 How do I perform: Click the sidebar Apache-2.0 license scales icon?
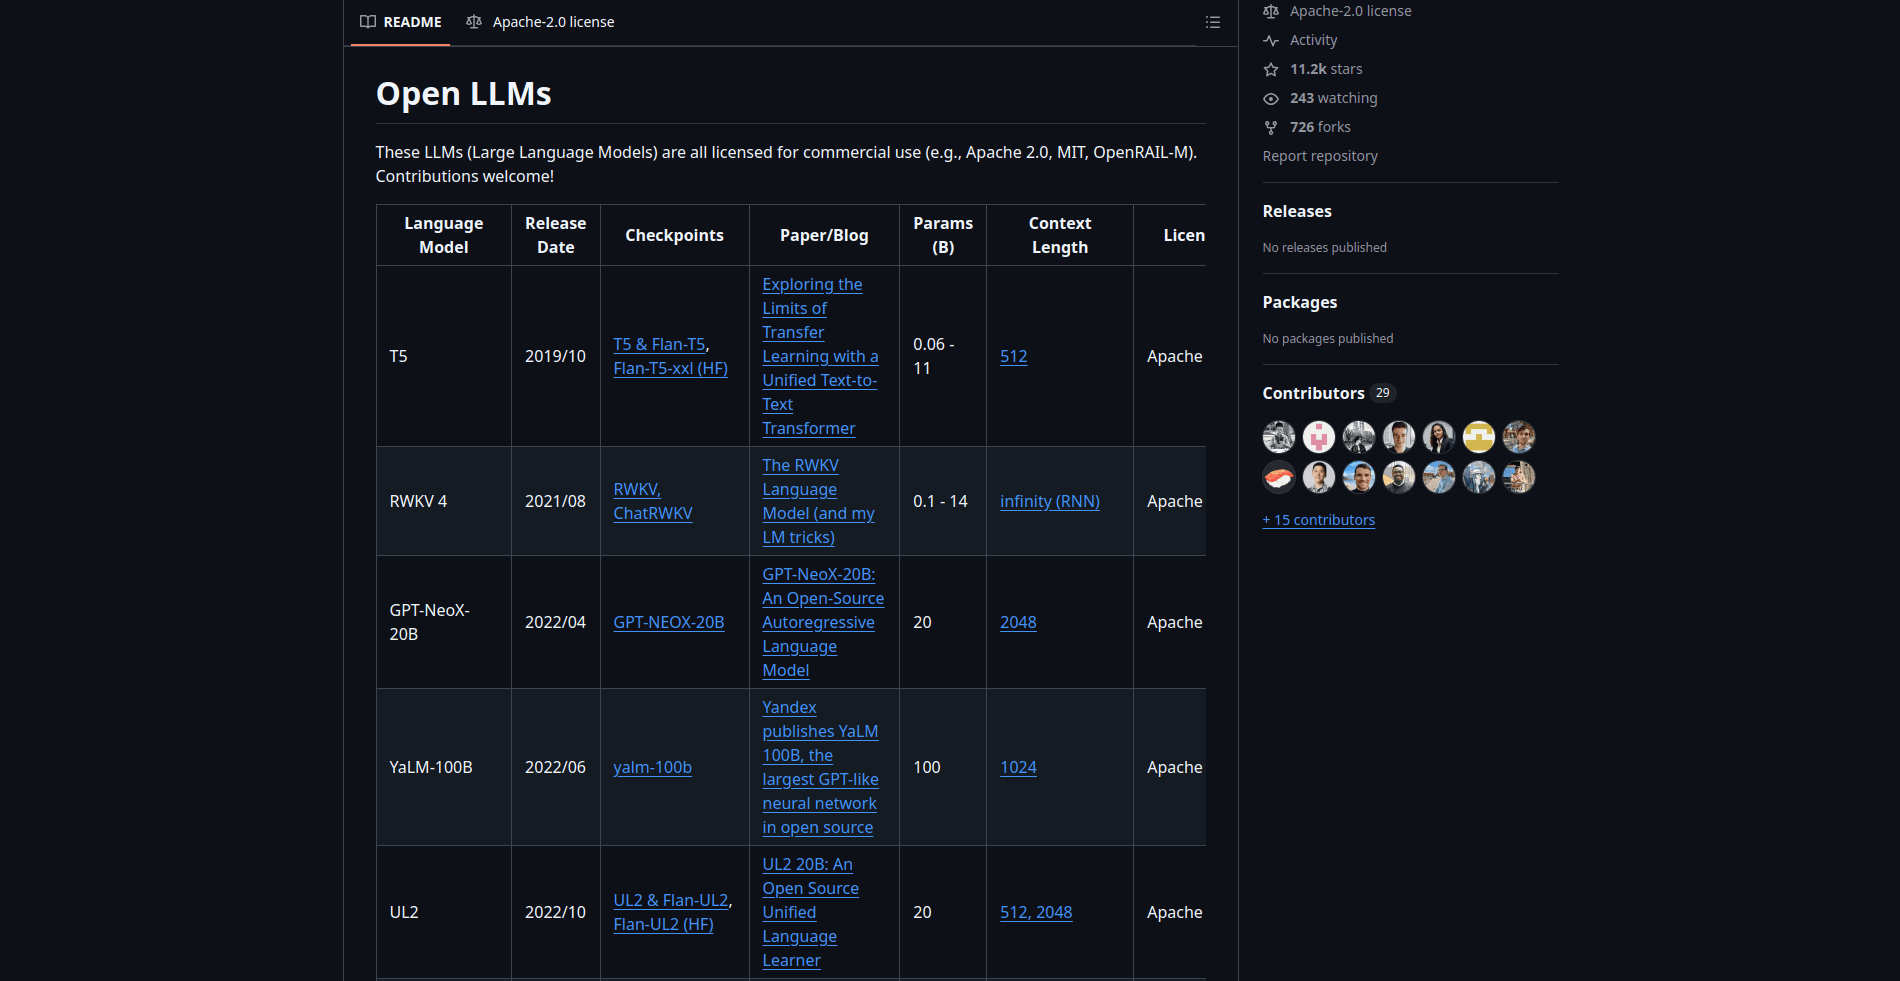(x=1271, y=11)
